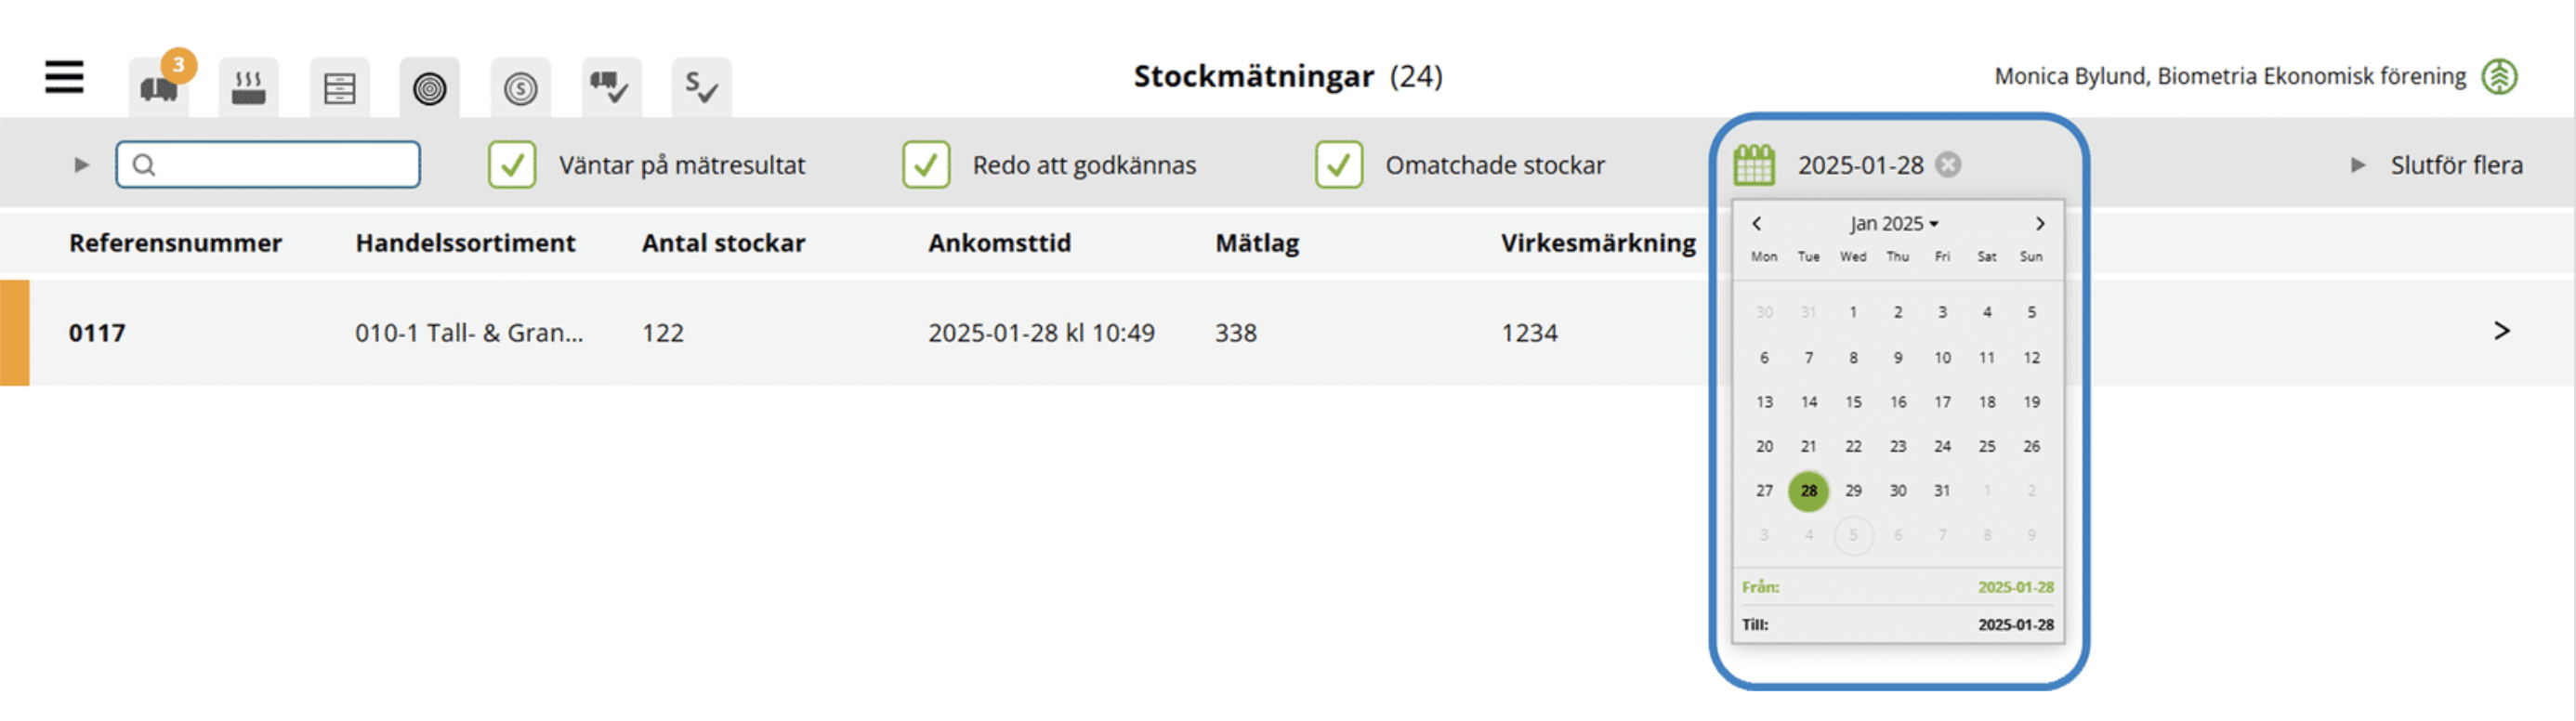Screen dimensions: 2576x721
Task: Clear the 2025-01-28 date filter
Action: point(1948,164)
